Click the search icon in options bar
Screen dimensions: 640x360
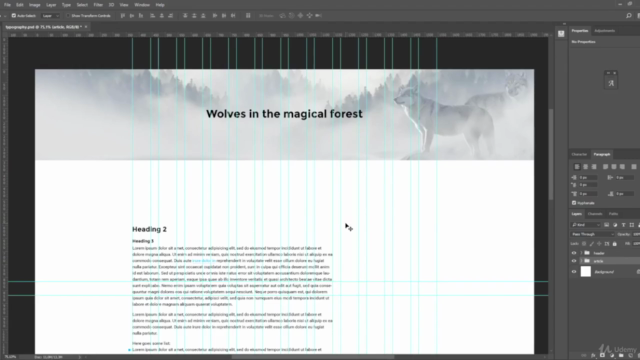pos(629,16)
